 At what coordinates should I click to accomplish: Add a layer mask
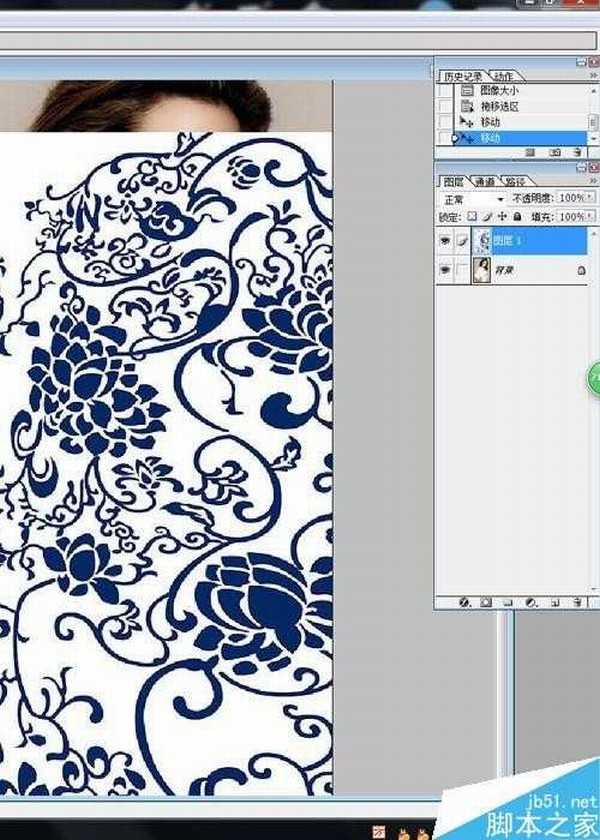click(x=486, y=602)
